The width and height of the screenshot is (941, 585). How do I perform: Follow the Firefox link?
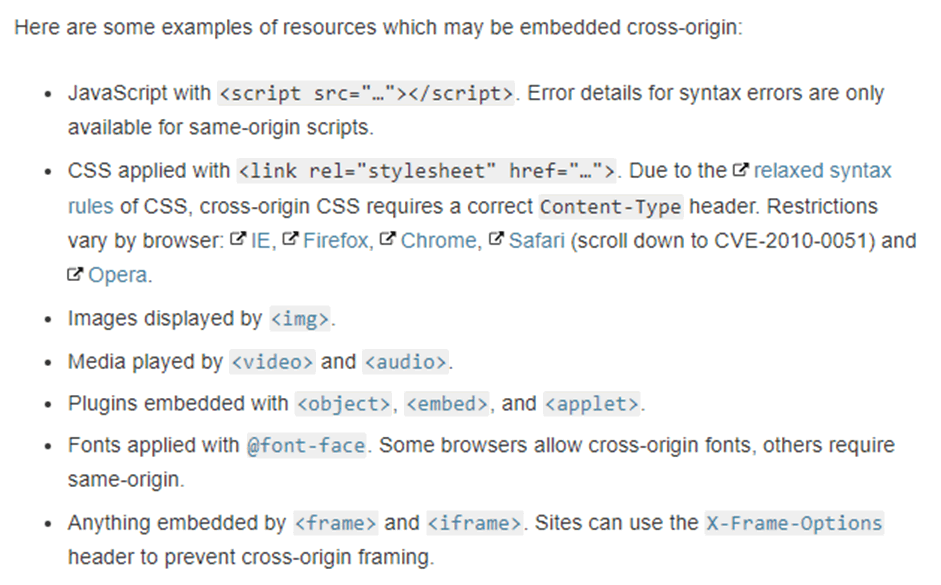(335, 241)
